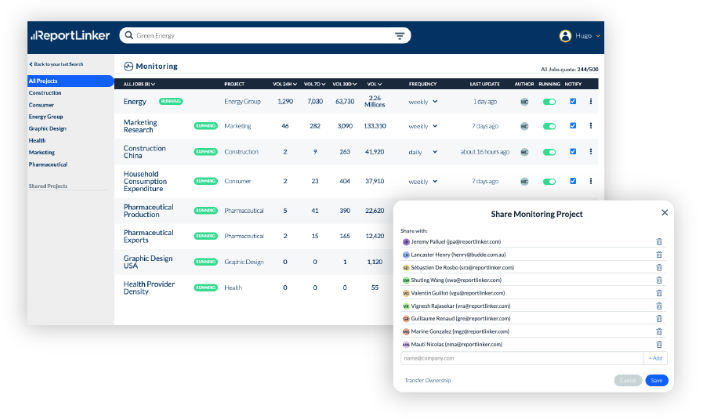Open frequency dropdown for Household Consumption job
The width and height of the screenshot is (716, 419).
point(423,182)
